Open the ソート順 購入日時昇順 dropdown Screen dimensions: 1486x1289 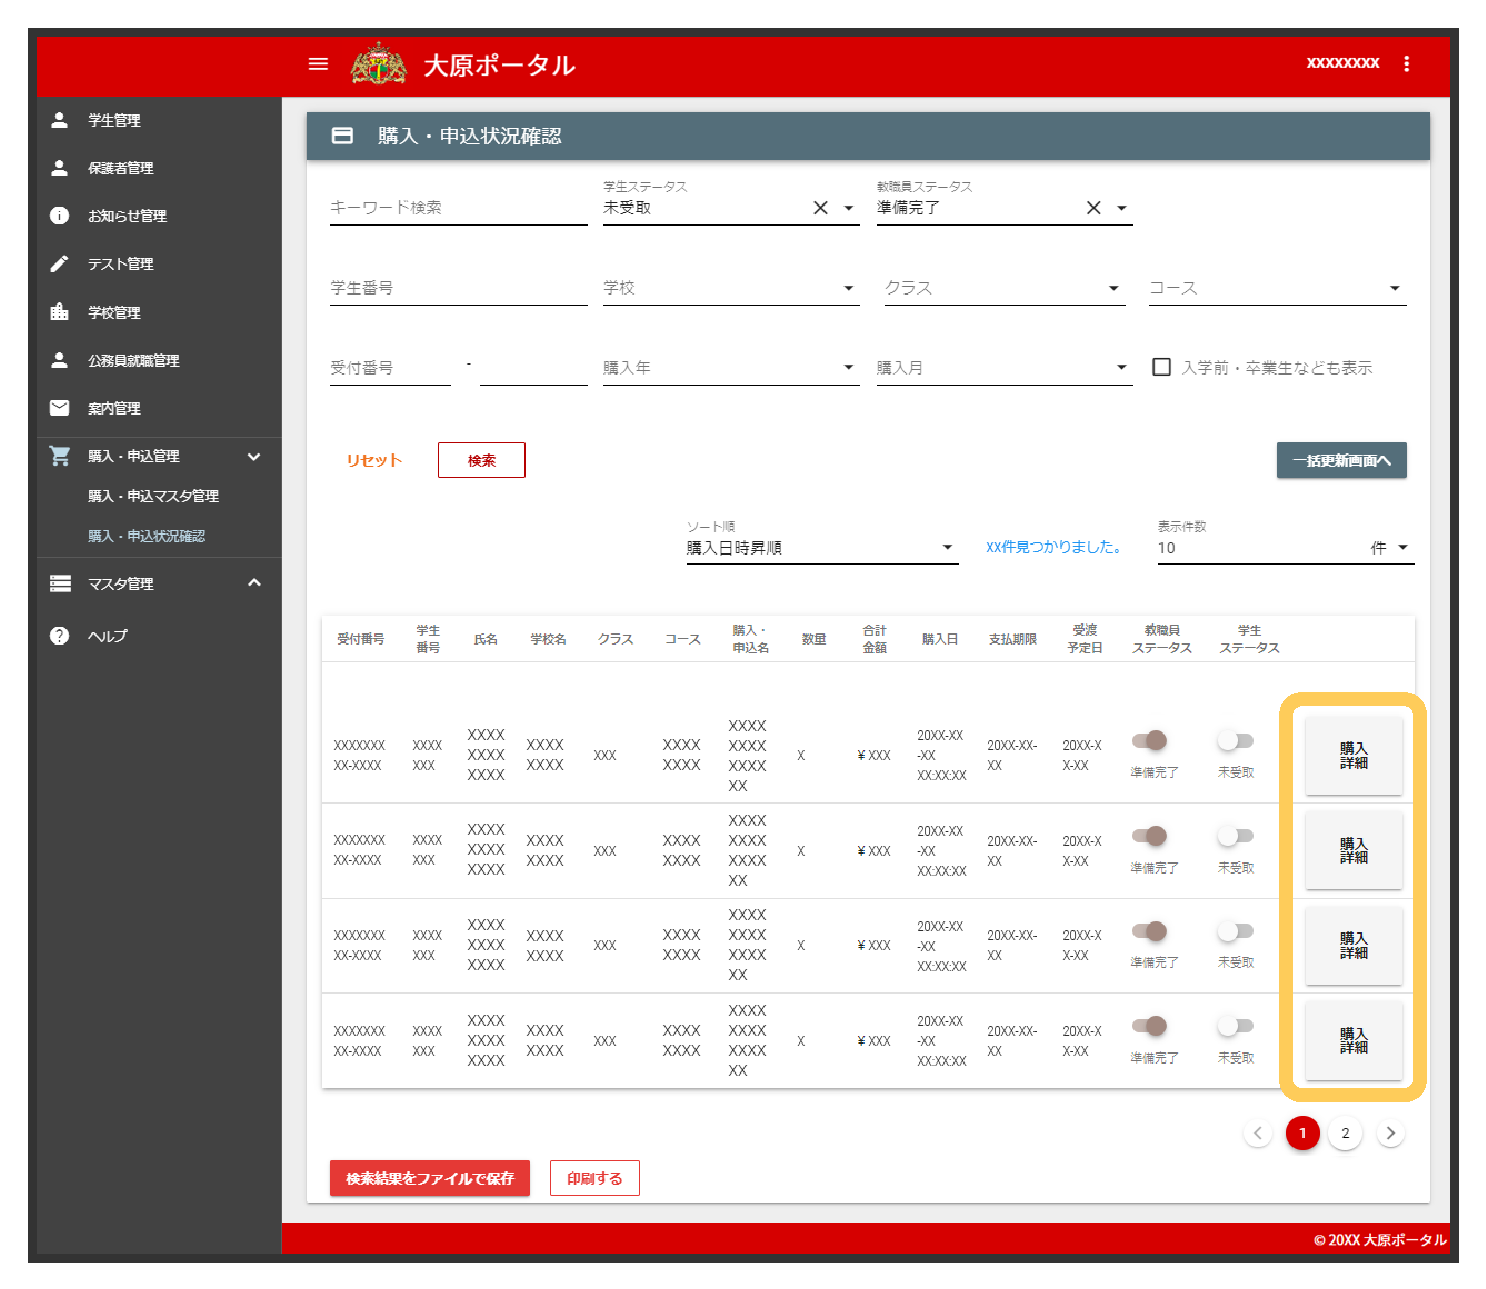point(822,548)
